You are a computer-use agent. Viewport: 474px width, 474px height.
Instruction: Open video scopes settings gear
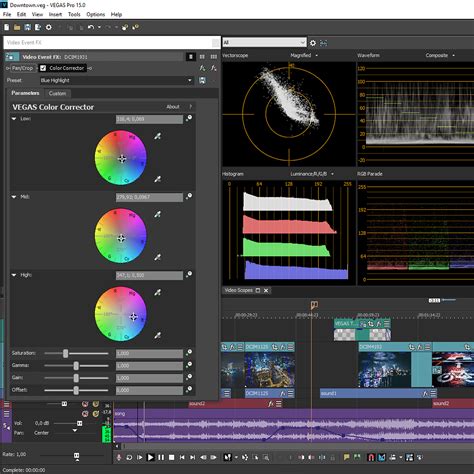pyautogui.click(x=313, y=43)
